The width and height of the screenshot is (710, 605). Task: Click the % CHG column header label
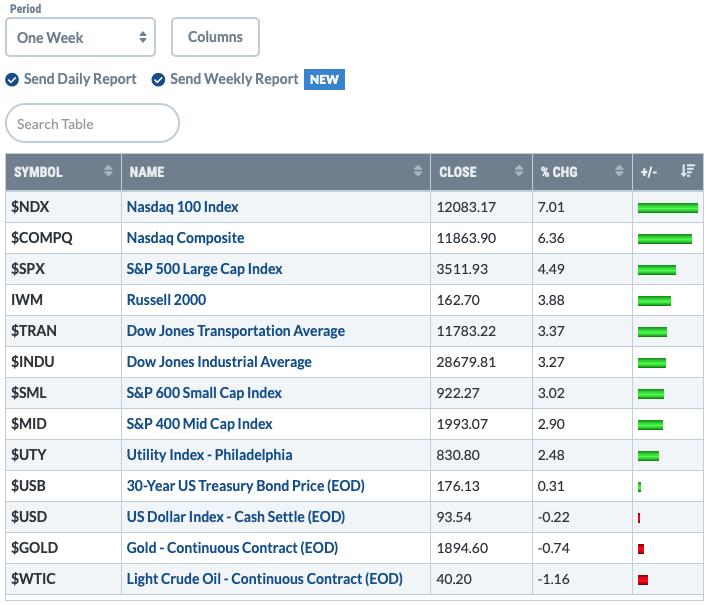click(x=559, y=172)
